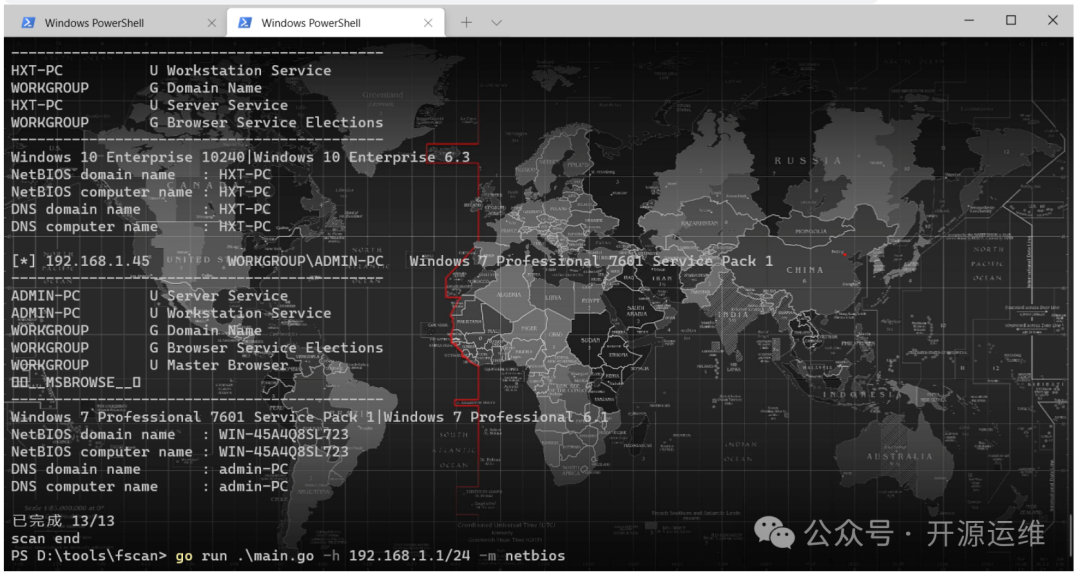This screenshot has width=1080, height=577.
Task: Click PowerShell icon on first tab
Action: point(29,23)
